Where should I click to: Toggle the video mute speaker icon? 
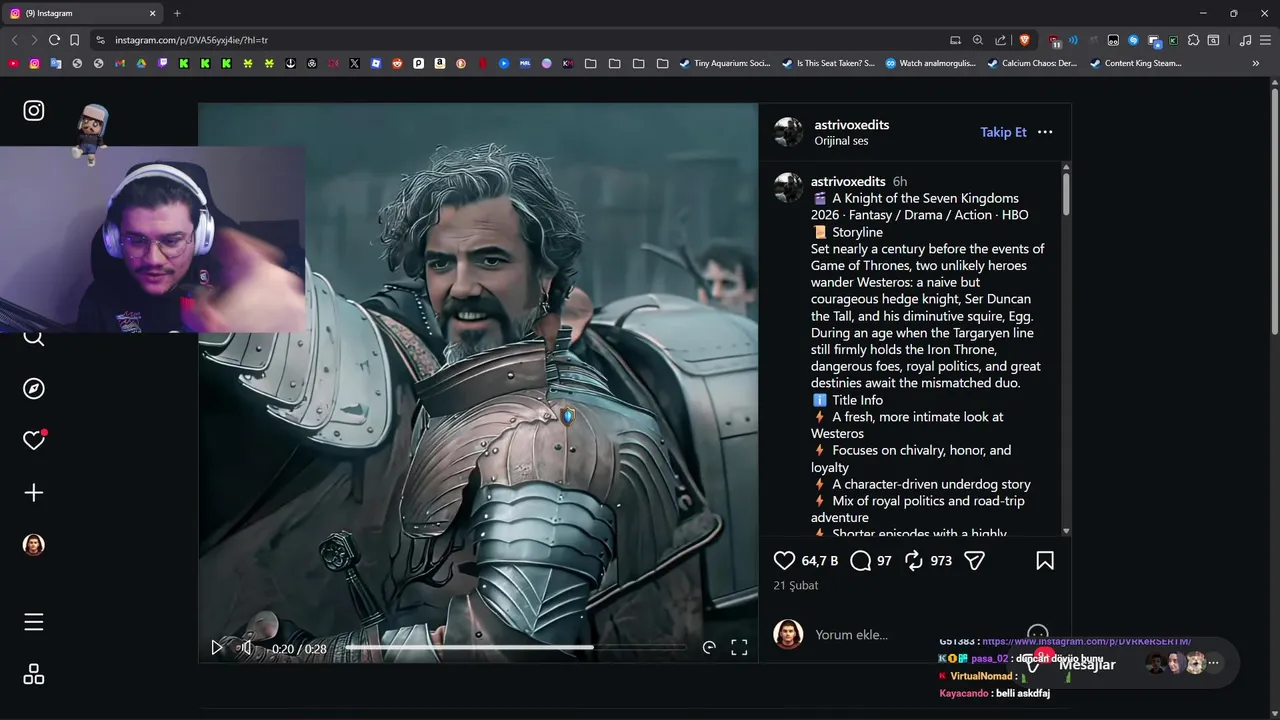tap(245, 648)
